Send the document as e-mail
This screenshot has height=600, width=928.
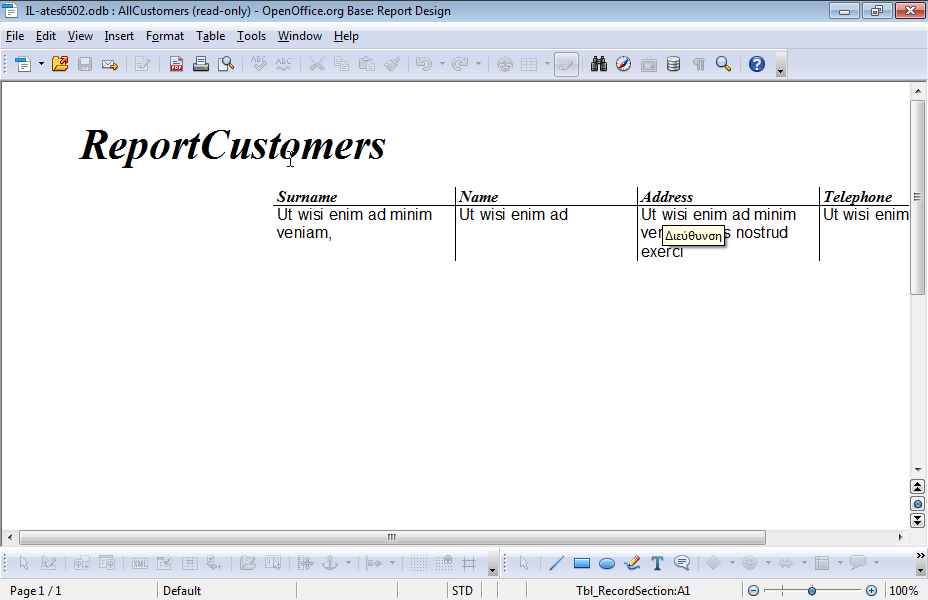[x=110, y=64]
